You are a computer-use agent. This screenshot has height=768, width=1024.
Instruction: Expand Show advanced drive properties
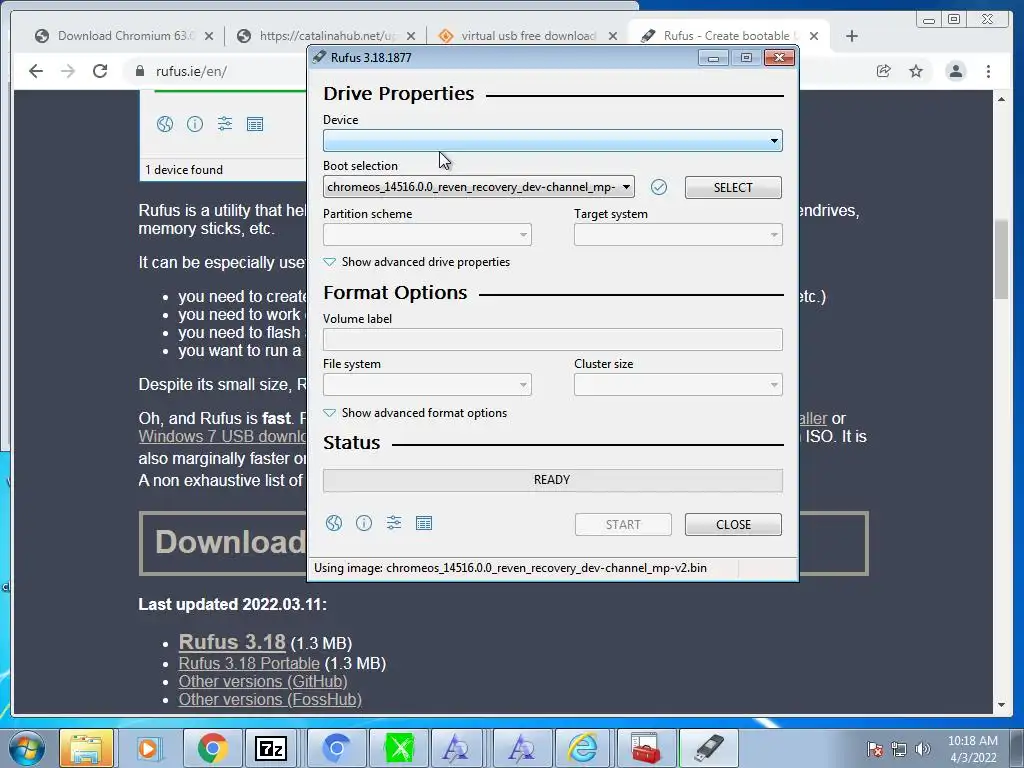(x=417, y=262)
